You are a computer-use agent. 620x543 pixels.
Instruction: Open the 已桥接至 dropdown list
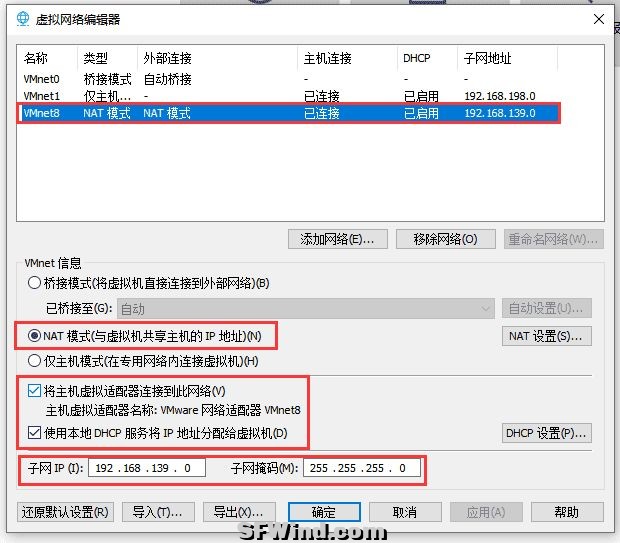(306, 308)
